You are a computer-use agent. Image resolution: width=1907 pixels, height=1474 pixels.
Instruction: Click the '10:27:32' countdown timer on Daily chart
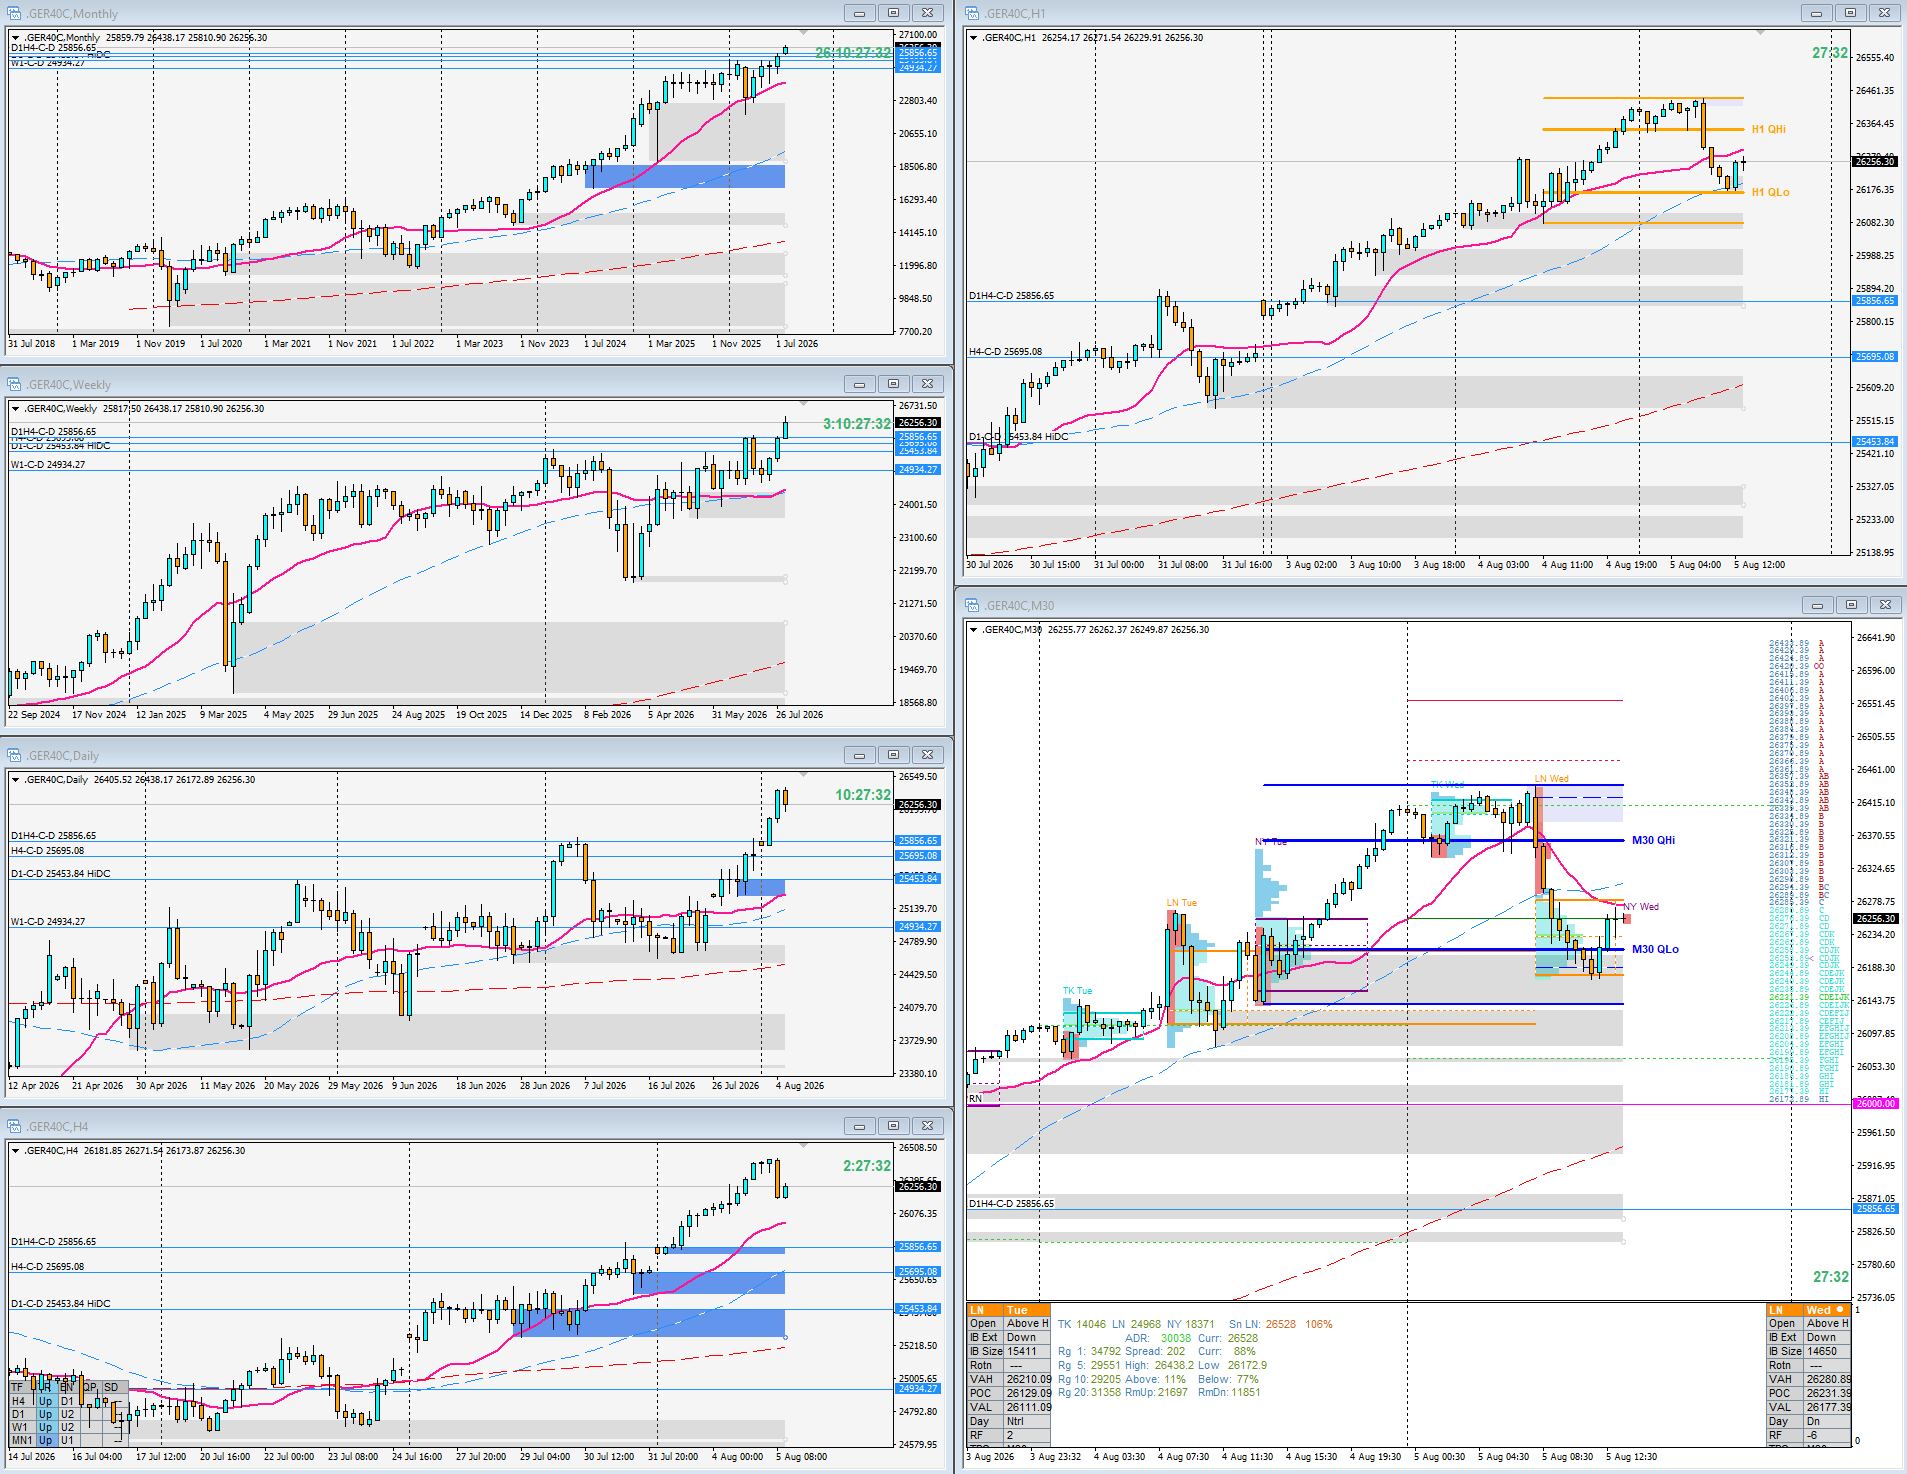click(x=863, y=795)
